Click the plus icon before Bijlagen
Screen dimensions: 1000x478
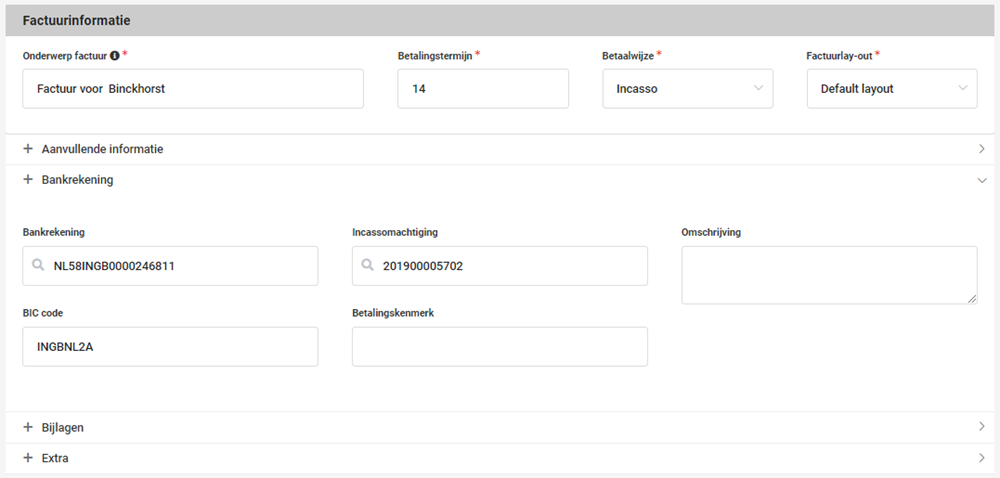coord(27,427)
